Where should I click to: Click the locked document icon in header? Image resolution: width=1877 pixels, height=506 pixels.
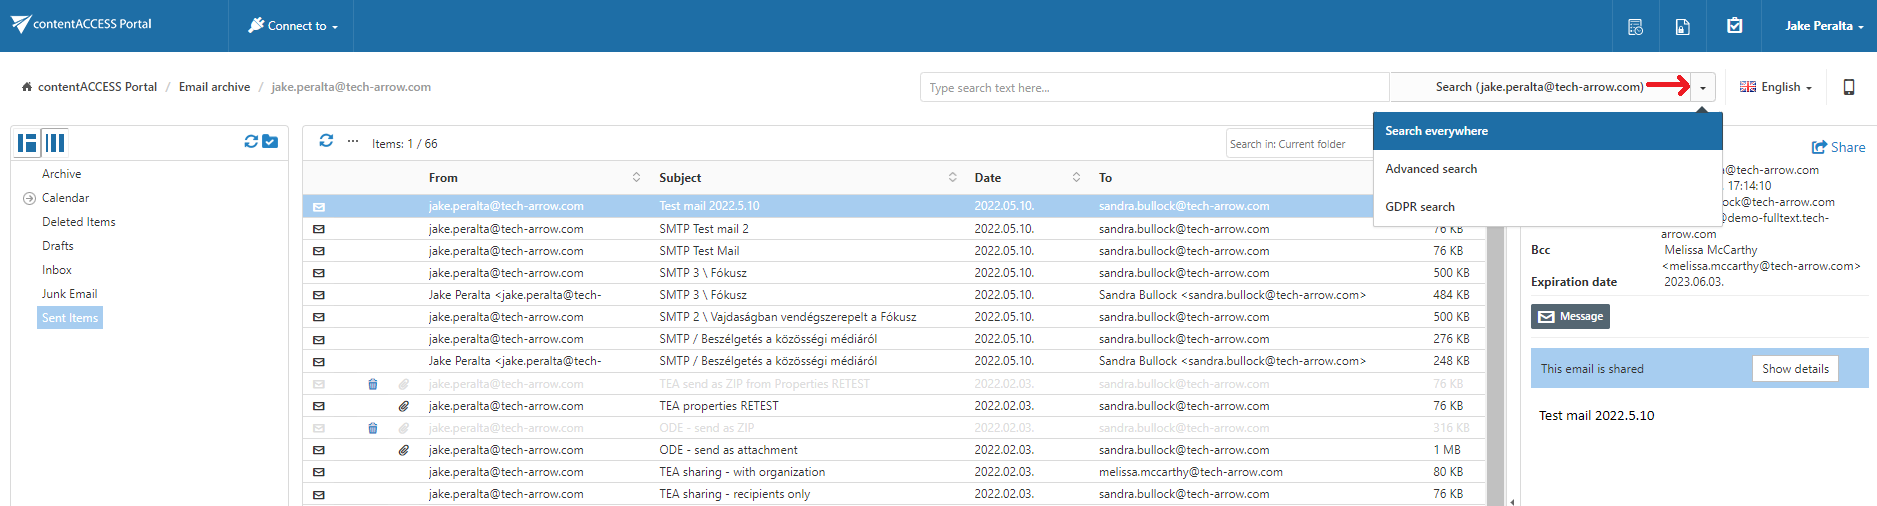[1682, 27]
